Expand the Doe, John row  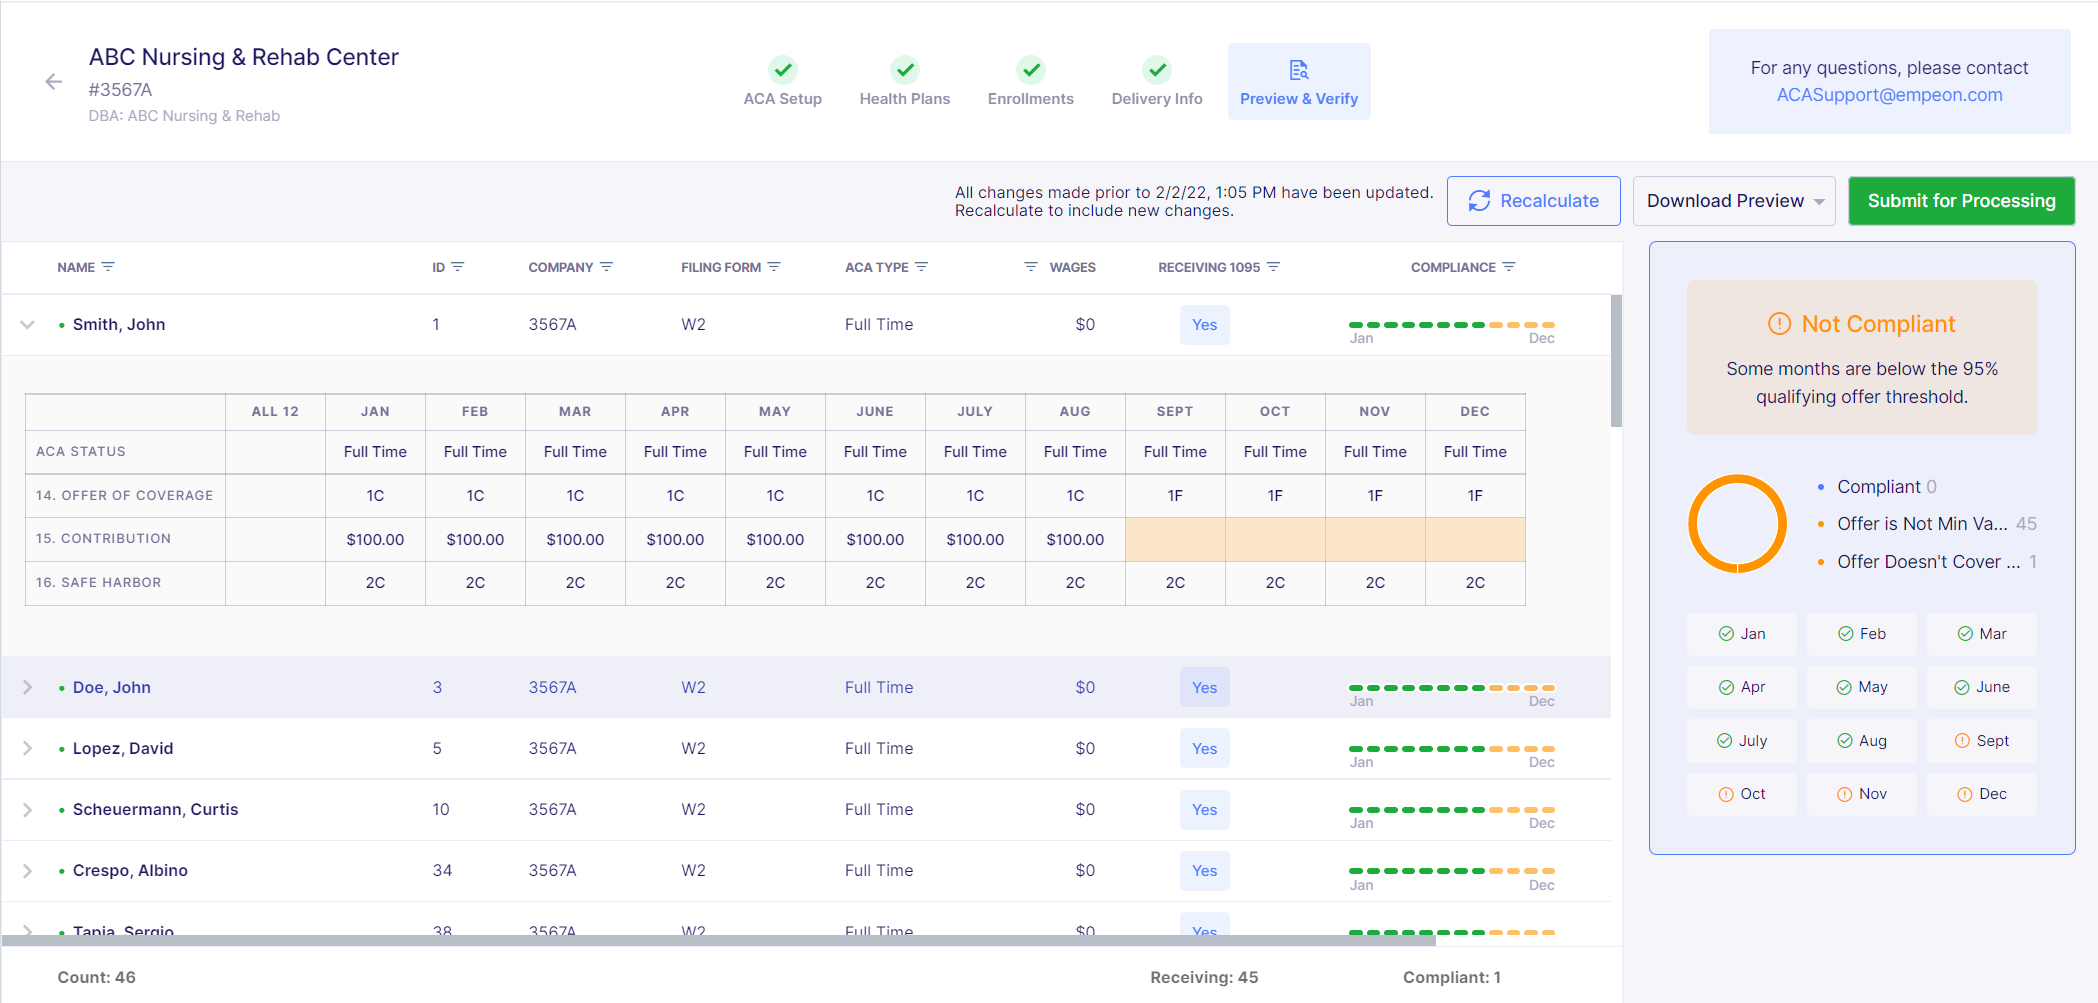click(28, 687)
